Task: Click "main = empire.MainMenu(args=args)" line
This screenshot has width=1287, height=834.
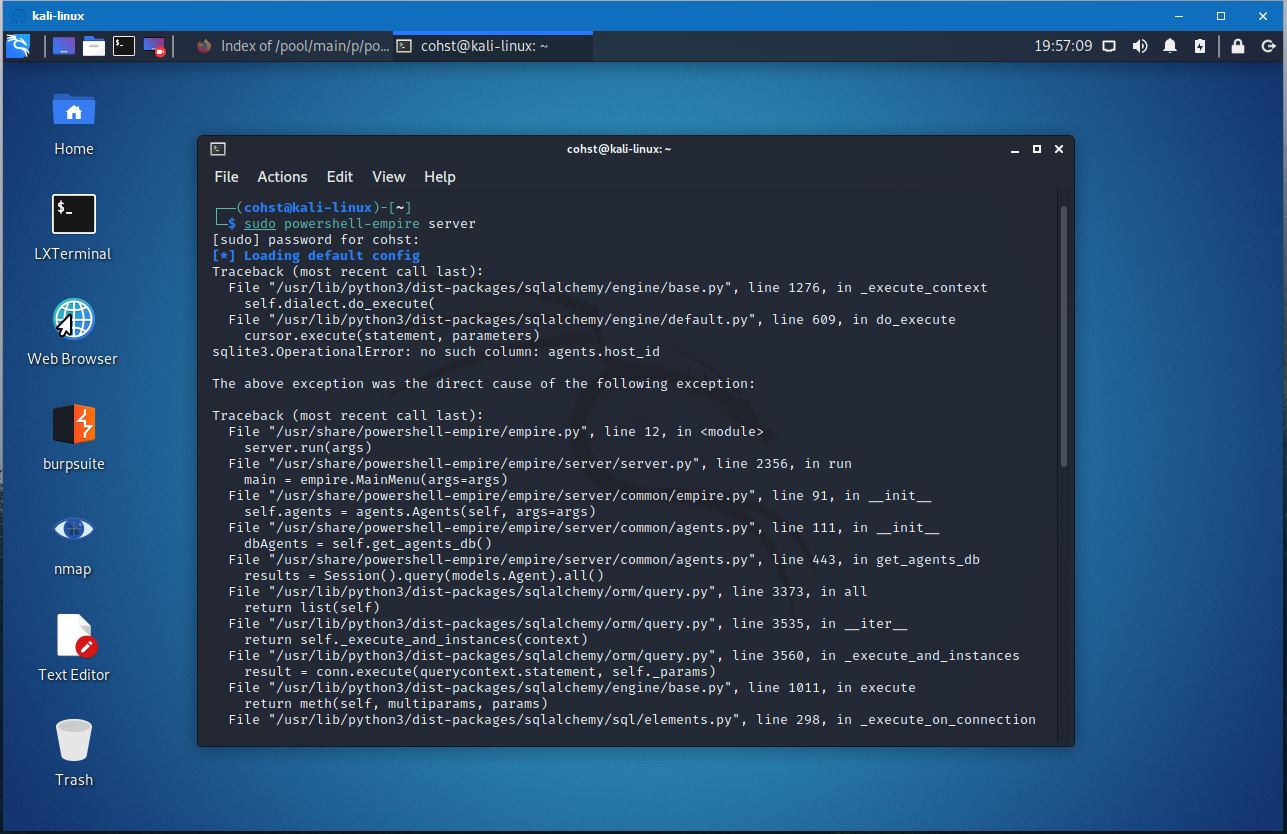Action: click(376, 479)
